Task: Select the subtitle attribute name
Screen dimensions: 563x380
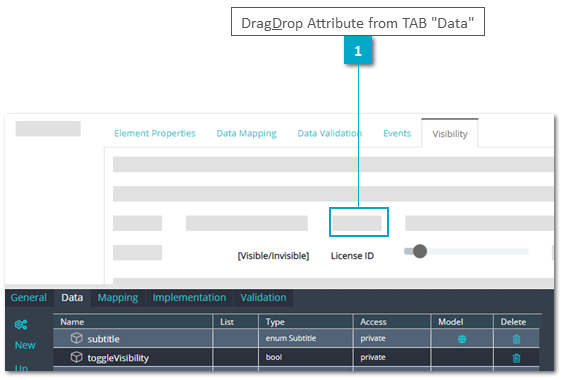Action: pos(103,339)
